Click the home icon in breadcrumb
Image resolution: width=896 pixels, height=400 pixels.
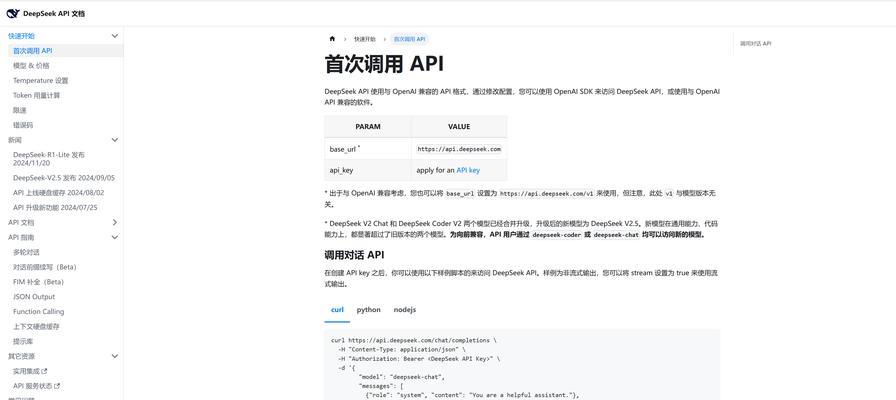[x=332, y=39]
